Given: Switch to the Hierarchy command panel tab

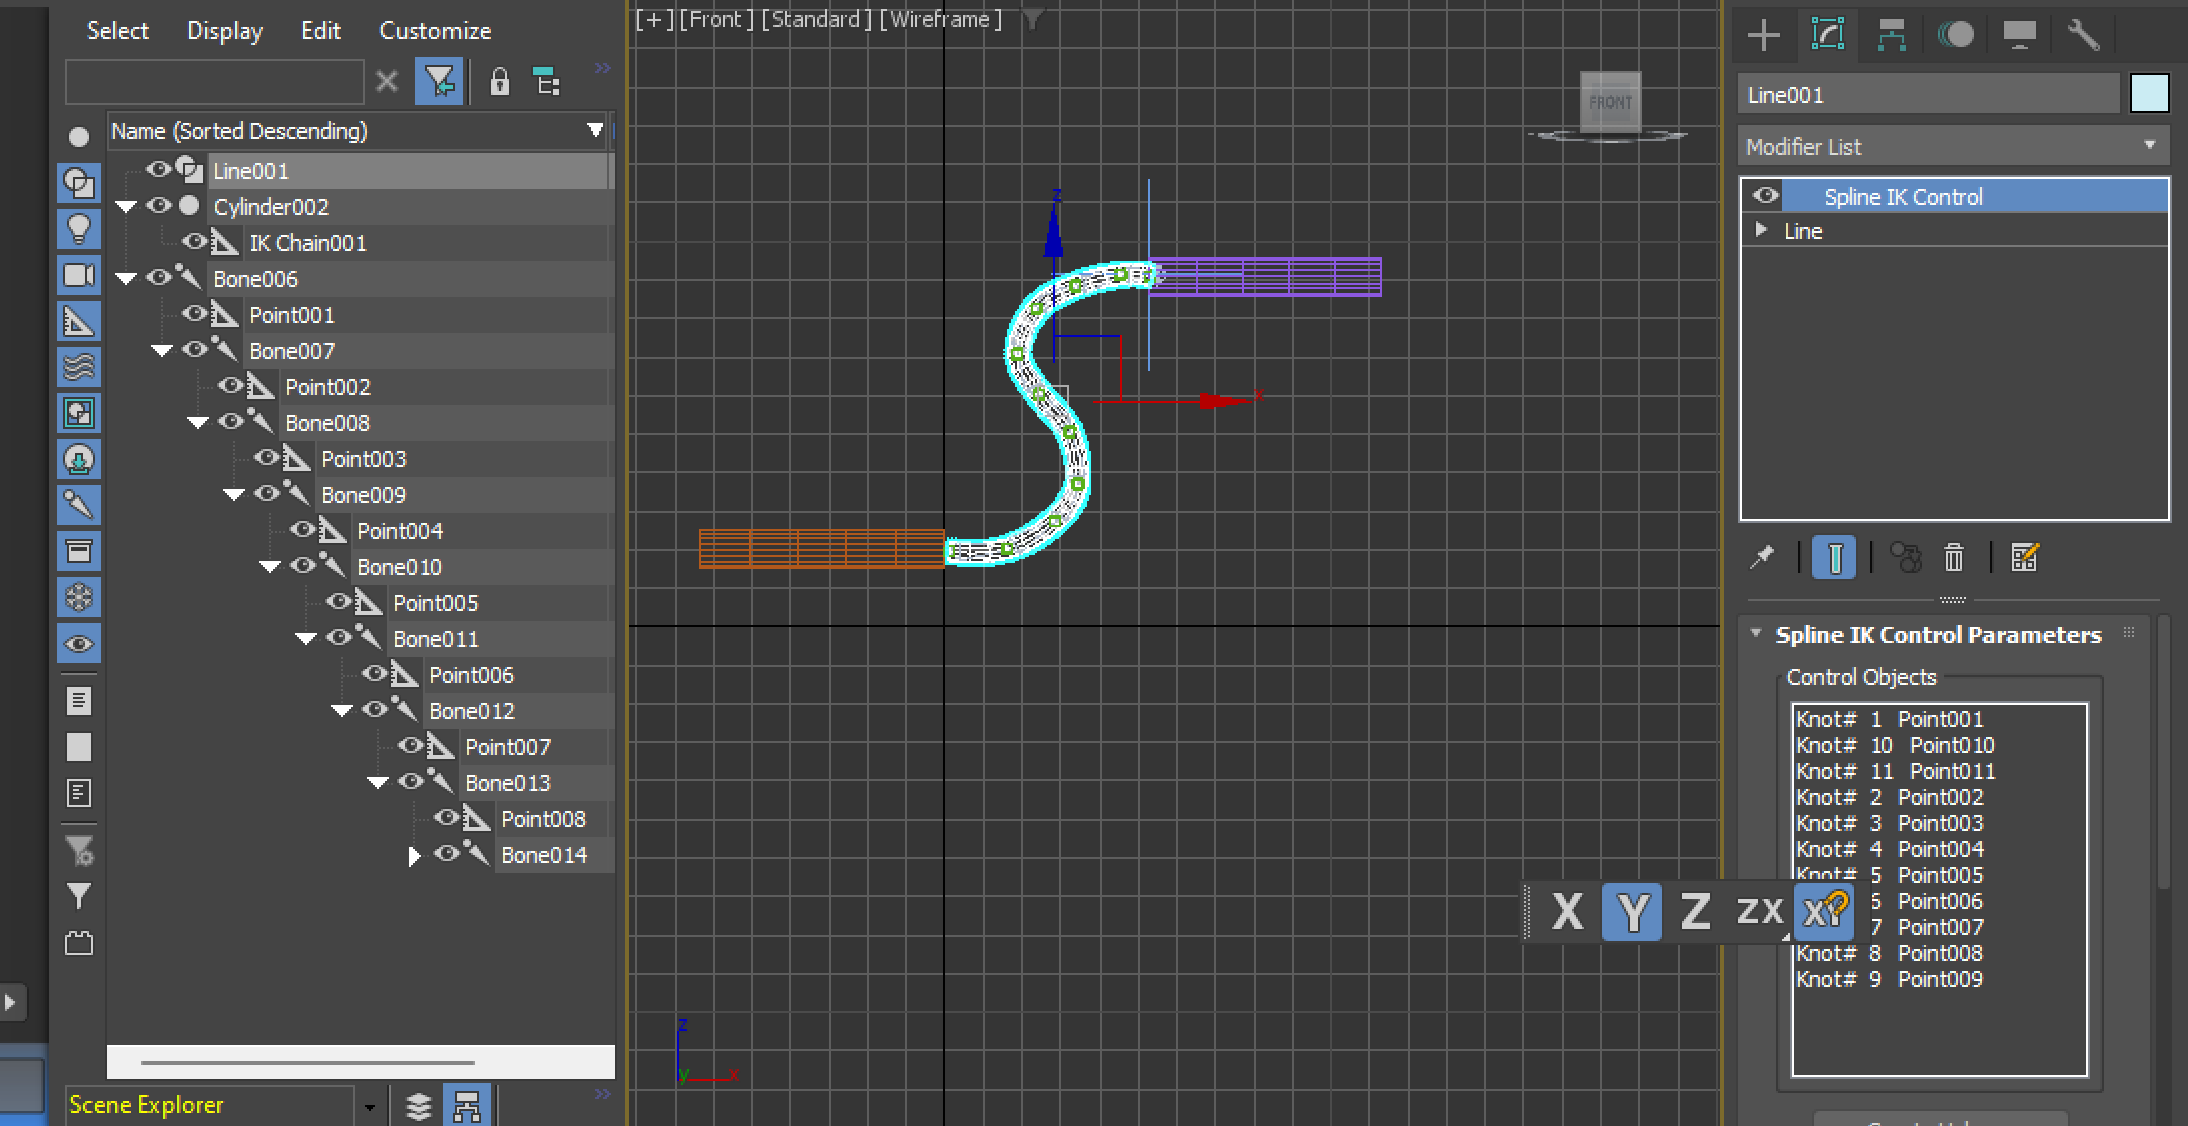Looking at the screenshot, I should coord(1891,35).
